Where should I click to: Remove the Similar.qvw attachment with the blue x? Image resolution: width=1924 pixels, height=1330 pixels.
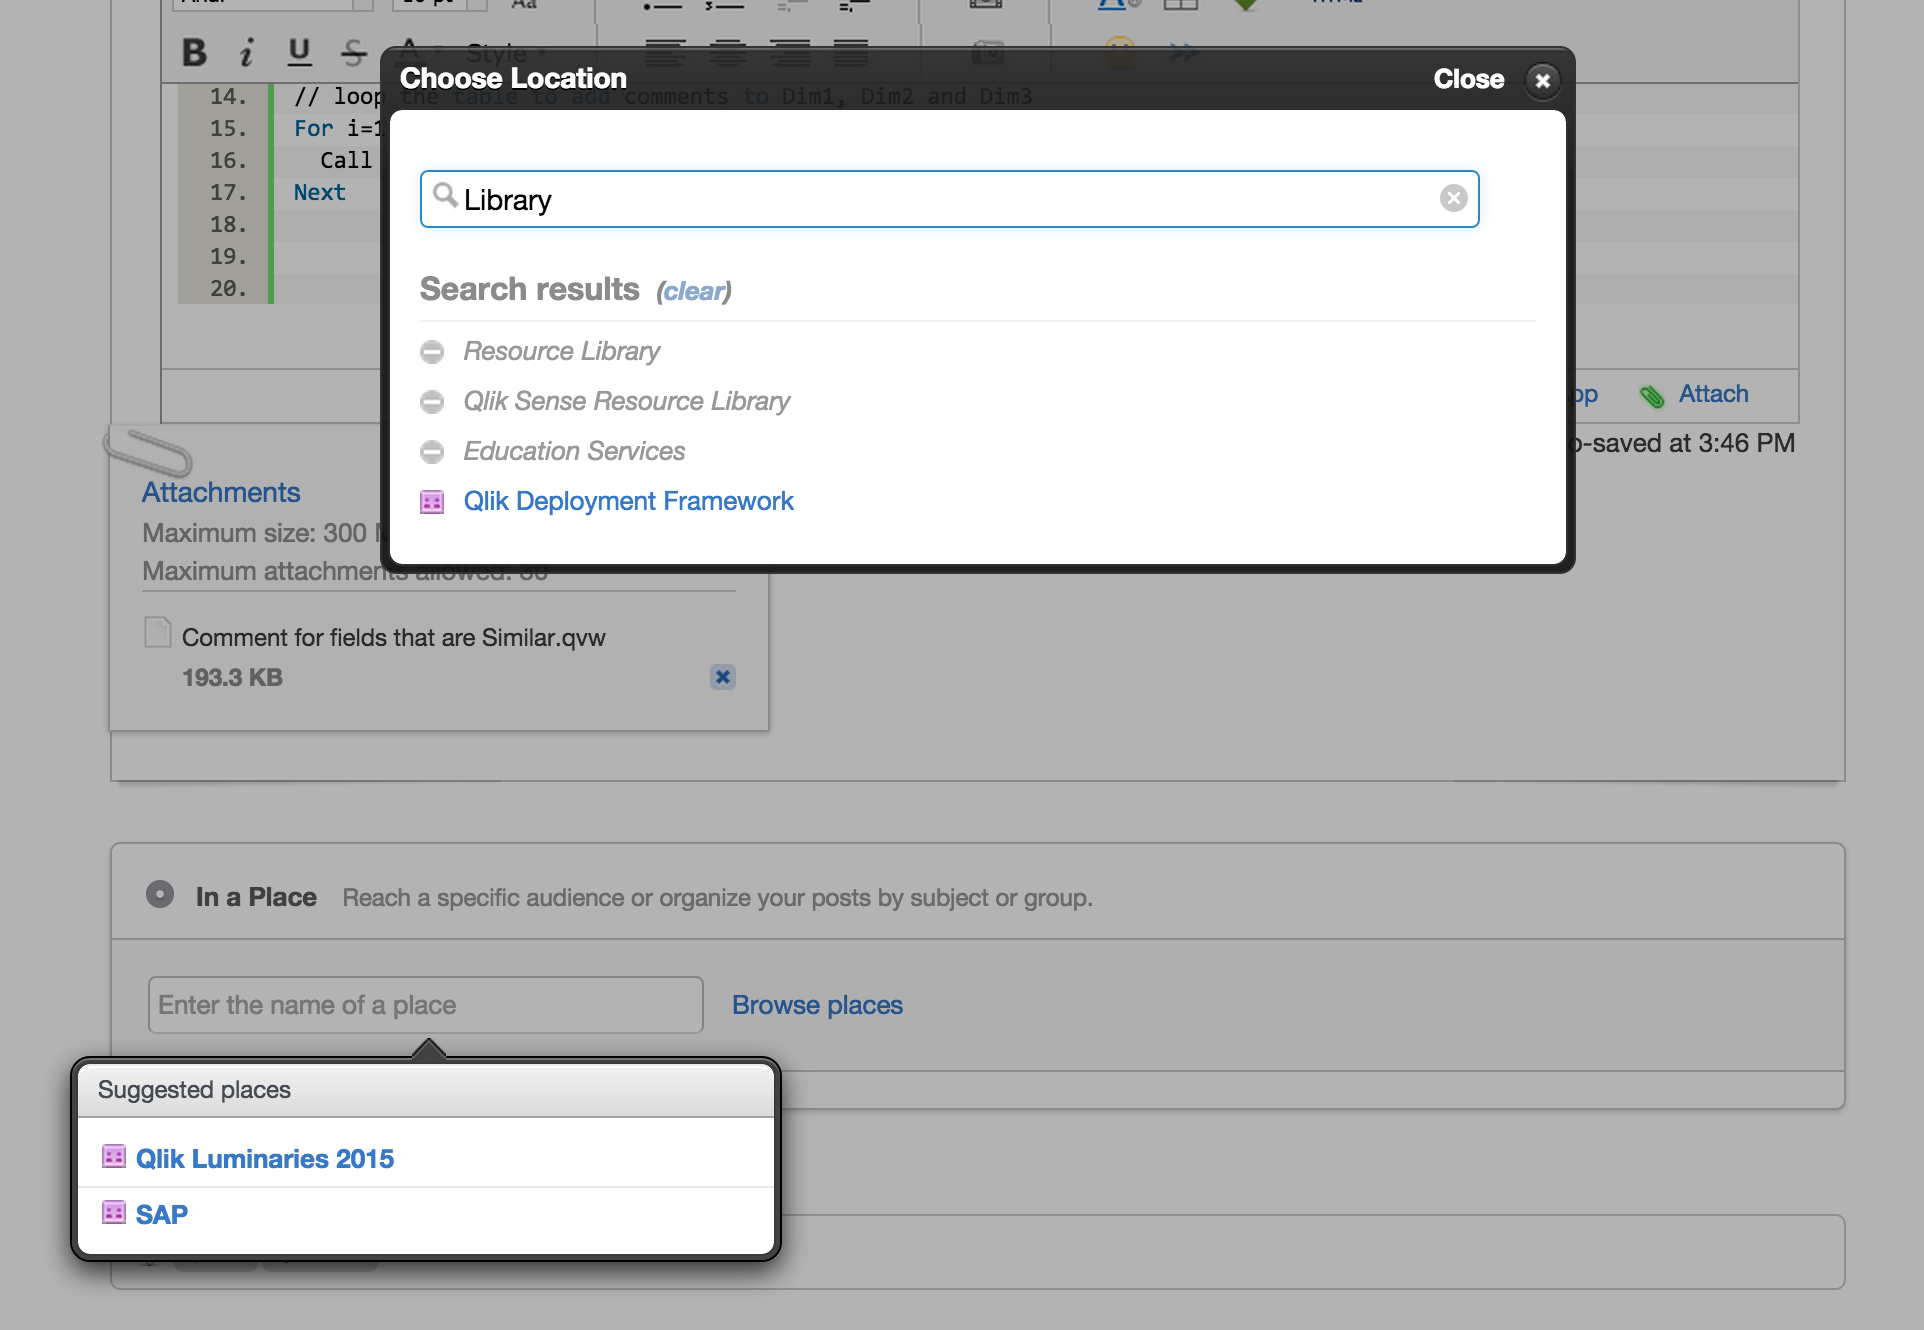[x=722, y=677]
